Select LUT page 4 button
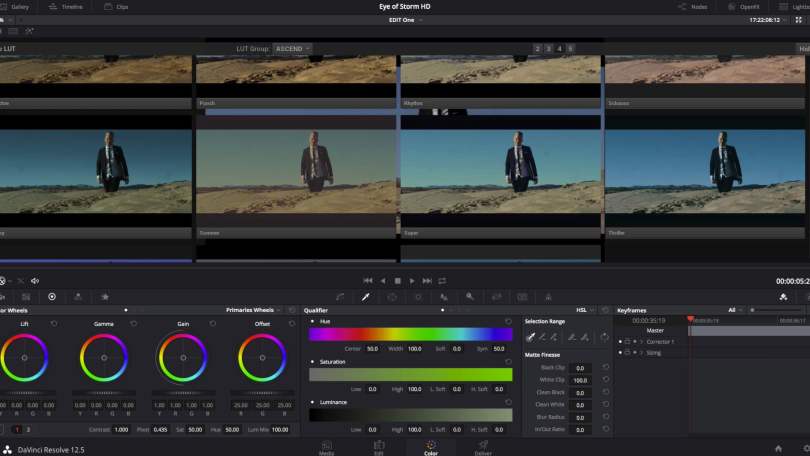The height and width of the screenshot is (456, 810). (559, 49)
